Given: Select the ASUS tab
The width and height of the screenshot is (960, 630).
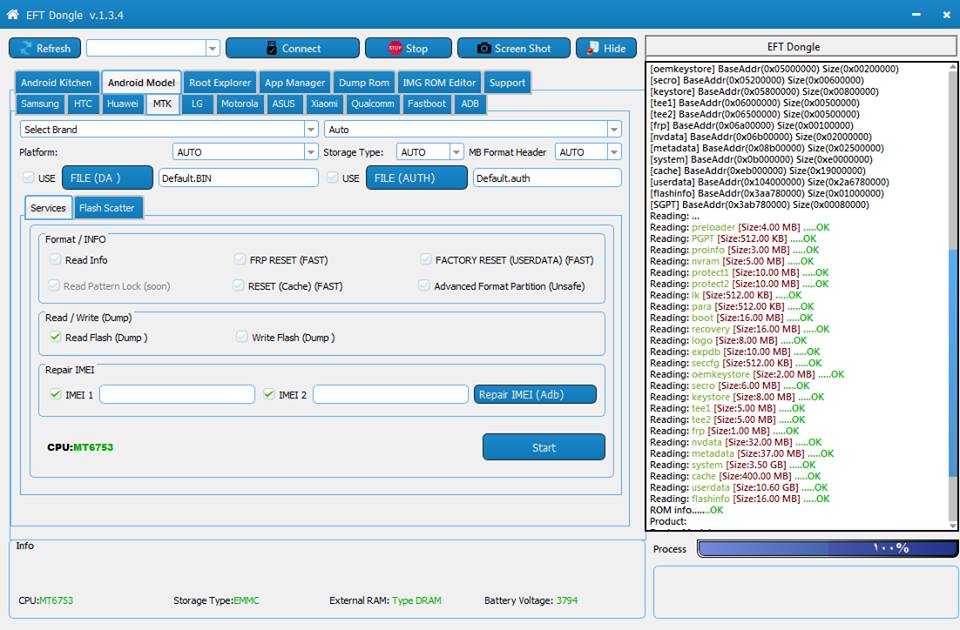Looking at the screenshot, I should click(x=283, y=103).
